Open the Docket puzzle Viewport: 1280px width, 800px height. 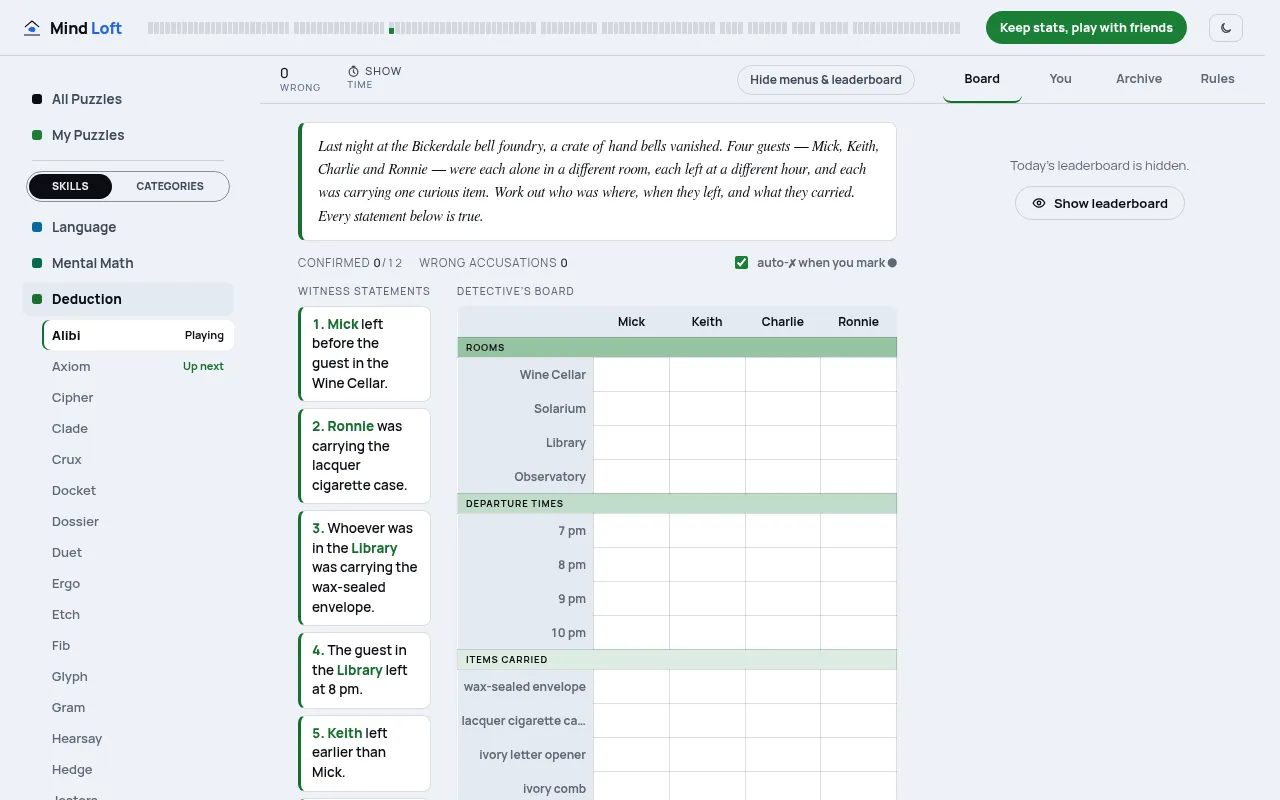pyautogui.click(x=138, y=491)
